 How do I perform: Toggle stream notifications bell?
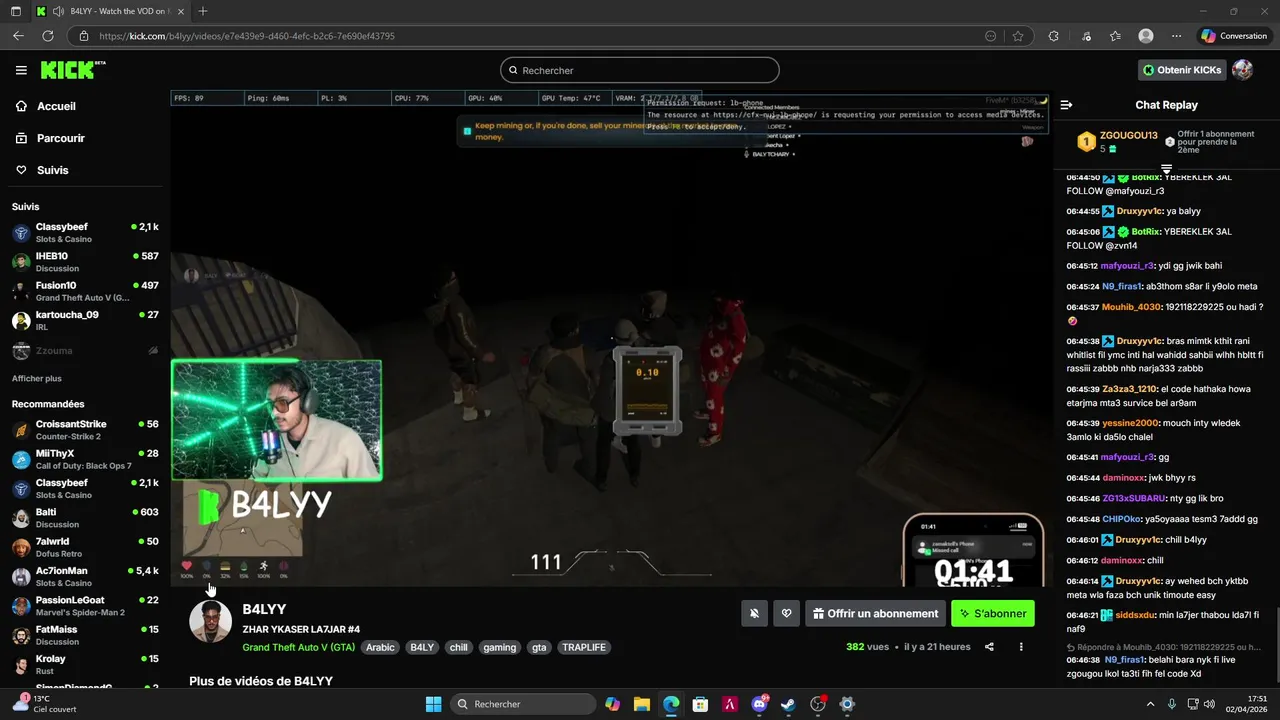pos(754,613)
